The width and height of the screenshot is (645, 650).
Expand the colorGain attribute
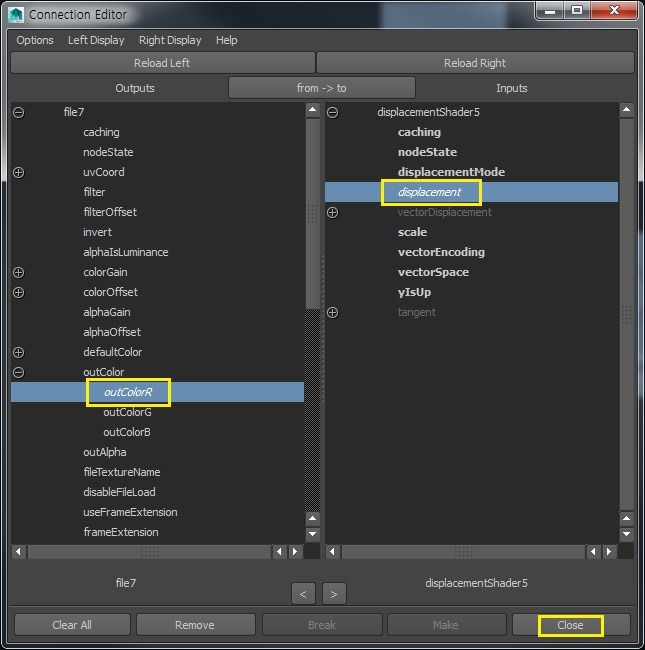click(19, 272)
